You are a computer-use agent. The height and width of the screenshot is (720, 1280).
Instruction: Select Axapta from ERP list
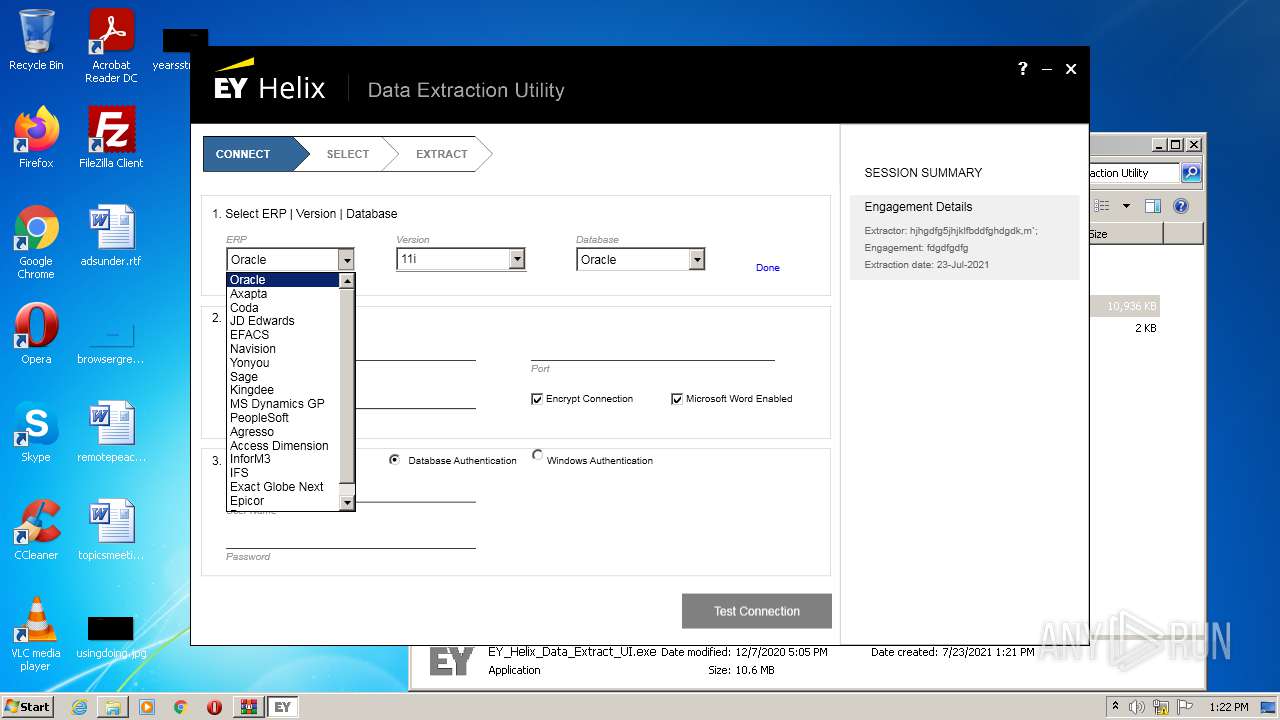[283, 294]
